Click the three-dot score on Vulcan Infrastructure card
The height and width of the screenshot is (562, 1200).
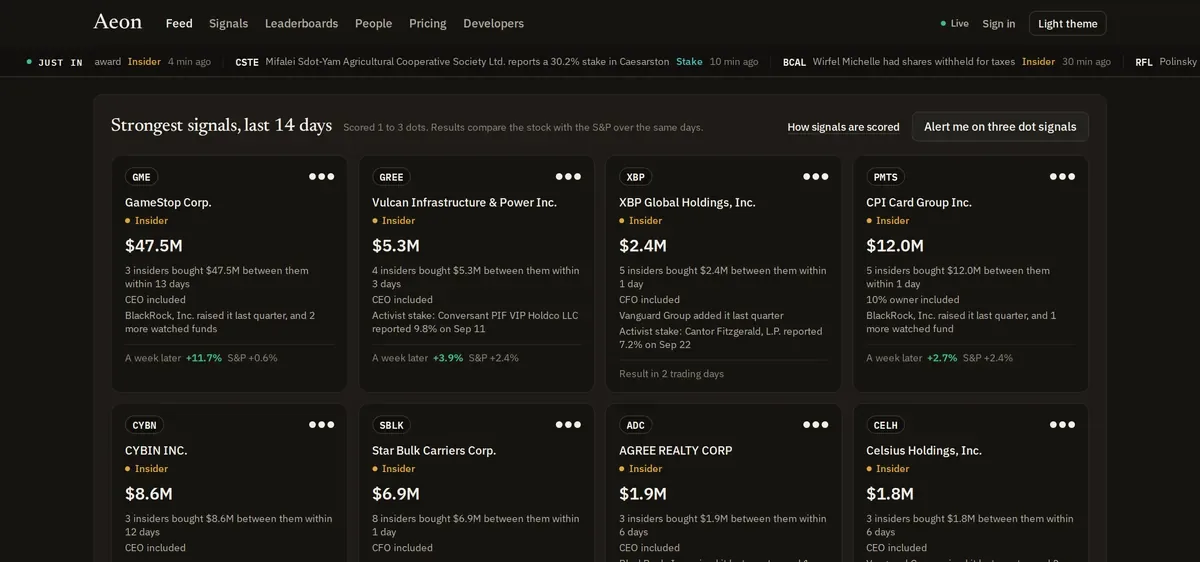point(569,176)
